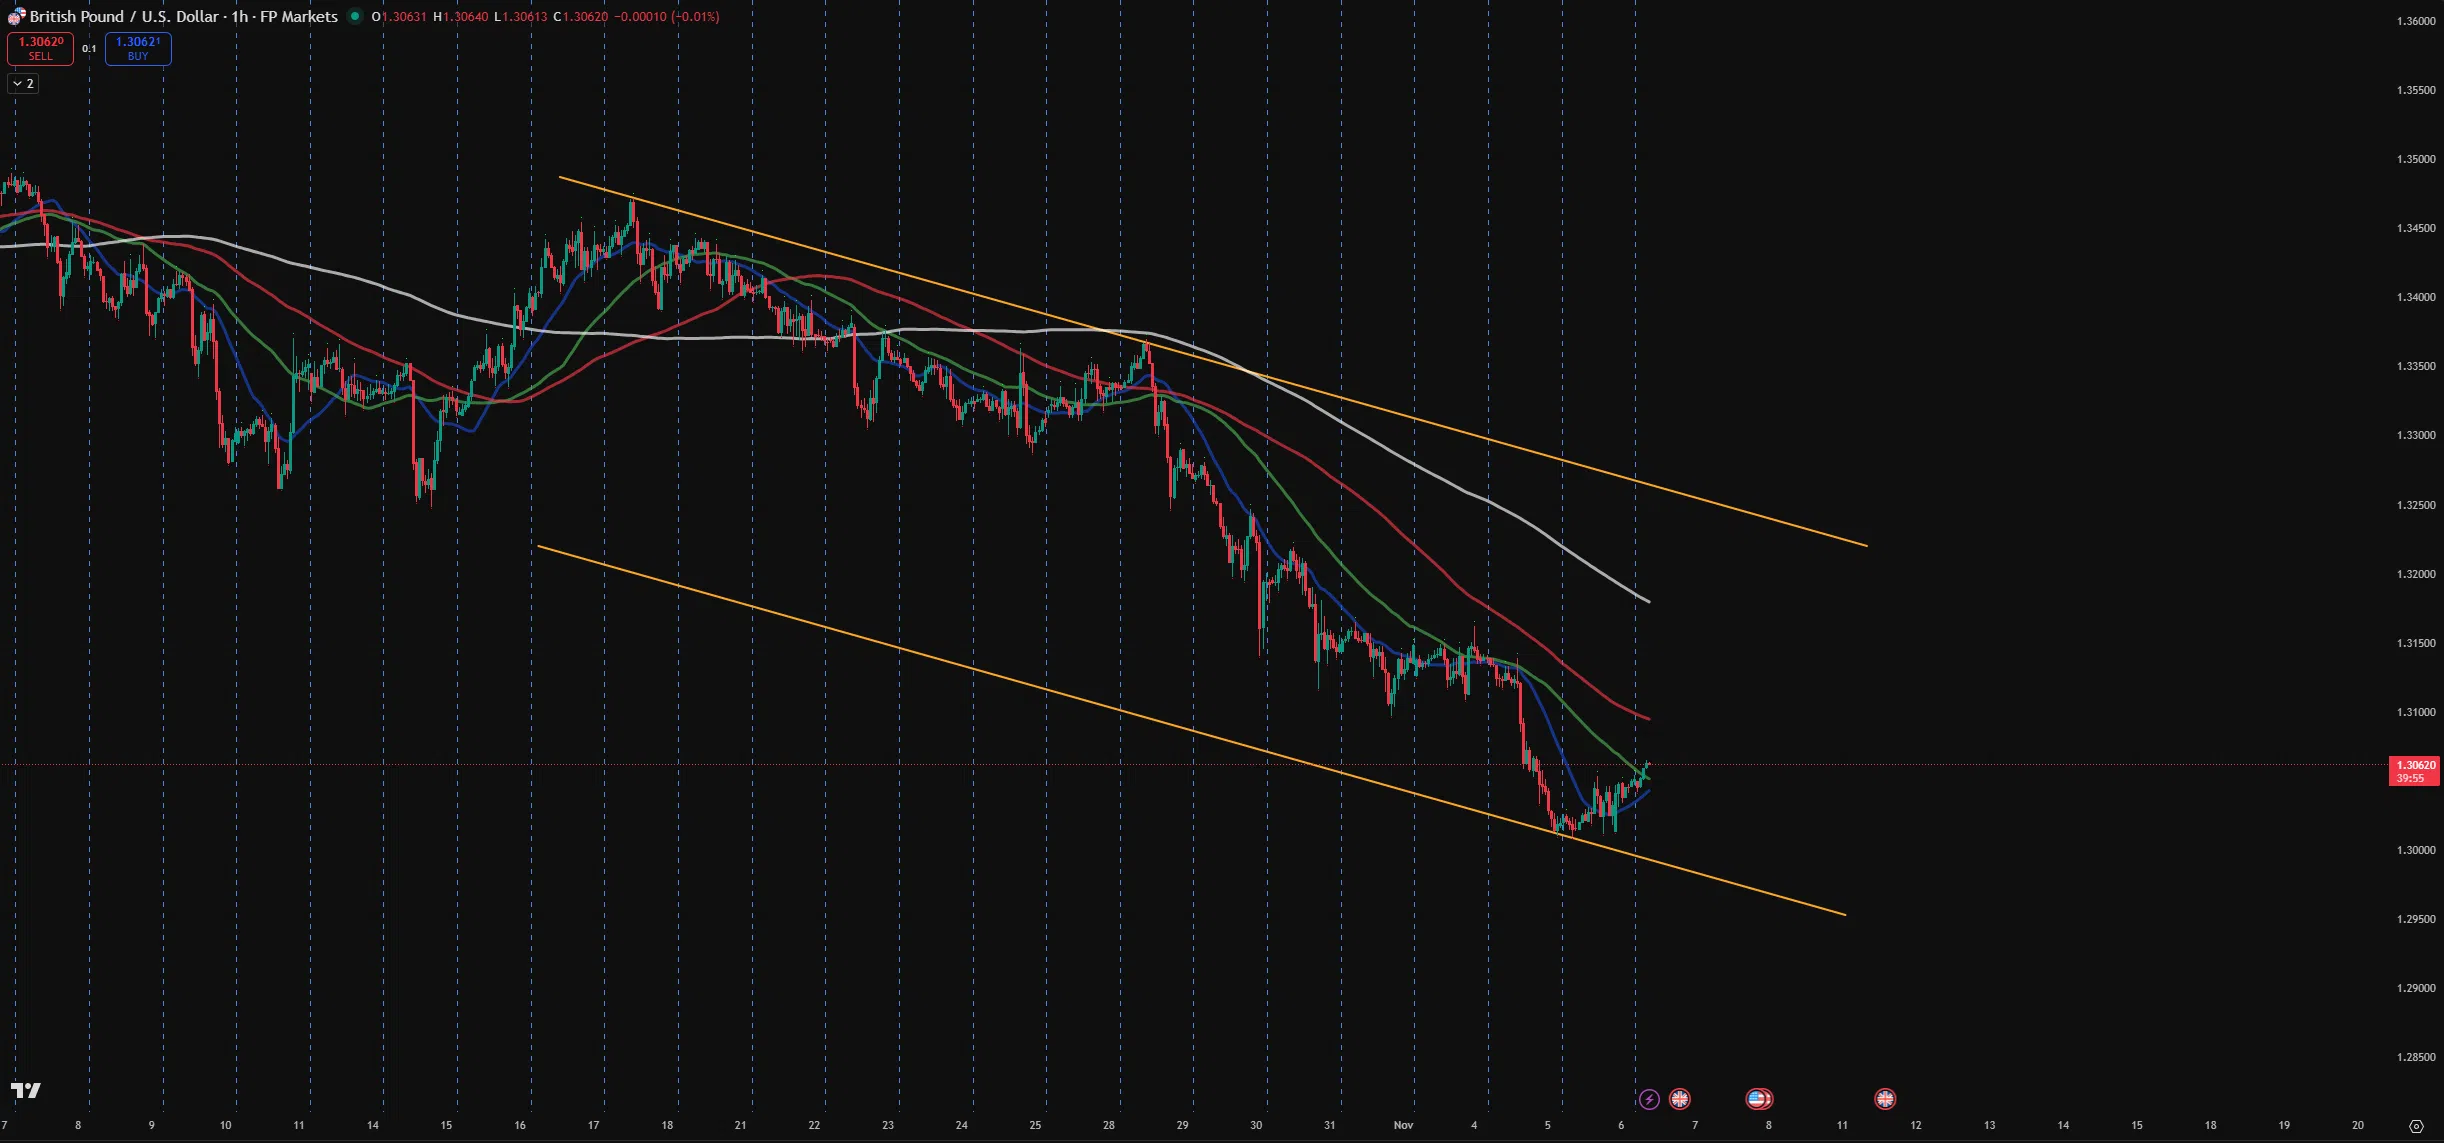Screen dimensions: 2444x1143
Task: Click the 1.30000 level on price scale
Action: click(2415, 850)
